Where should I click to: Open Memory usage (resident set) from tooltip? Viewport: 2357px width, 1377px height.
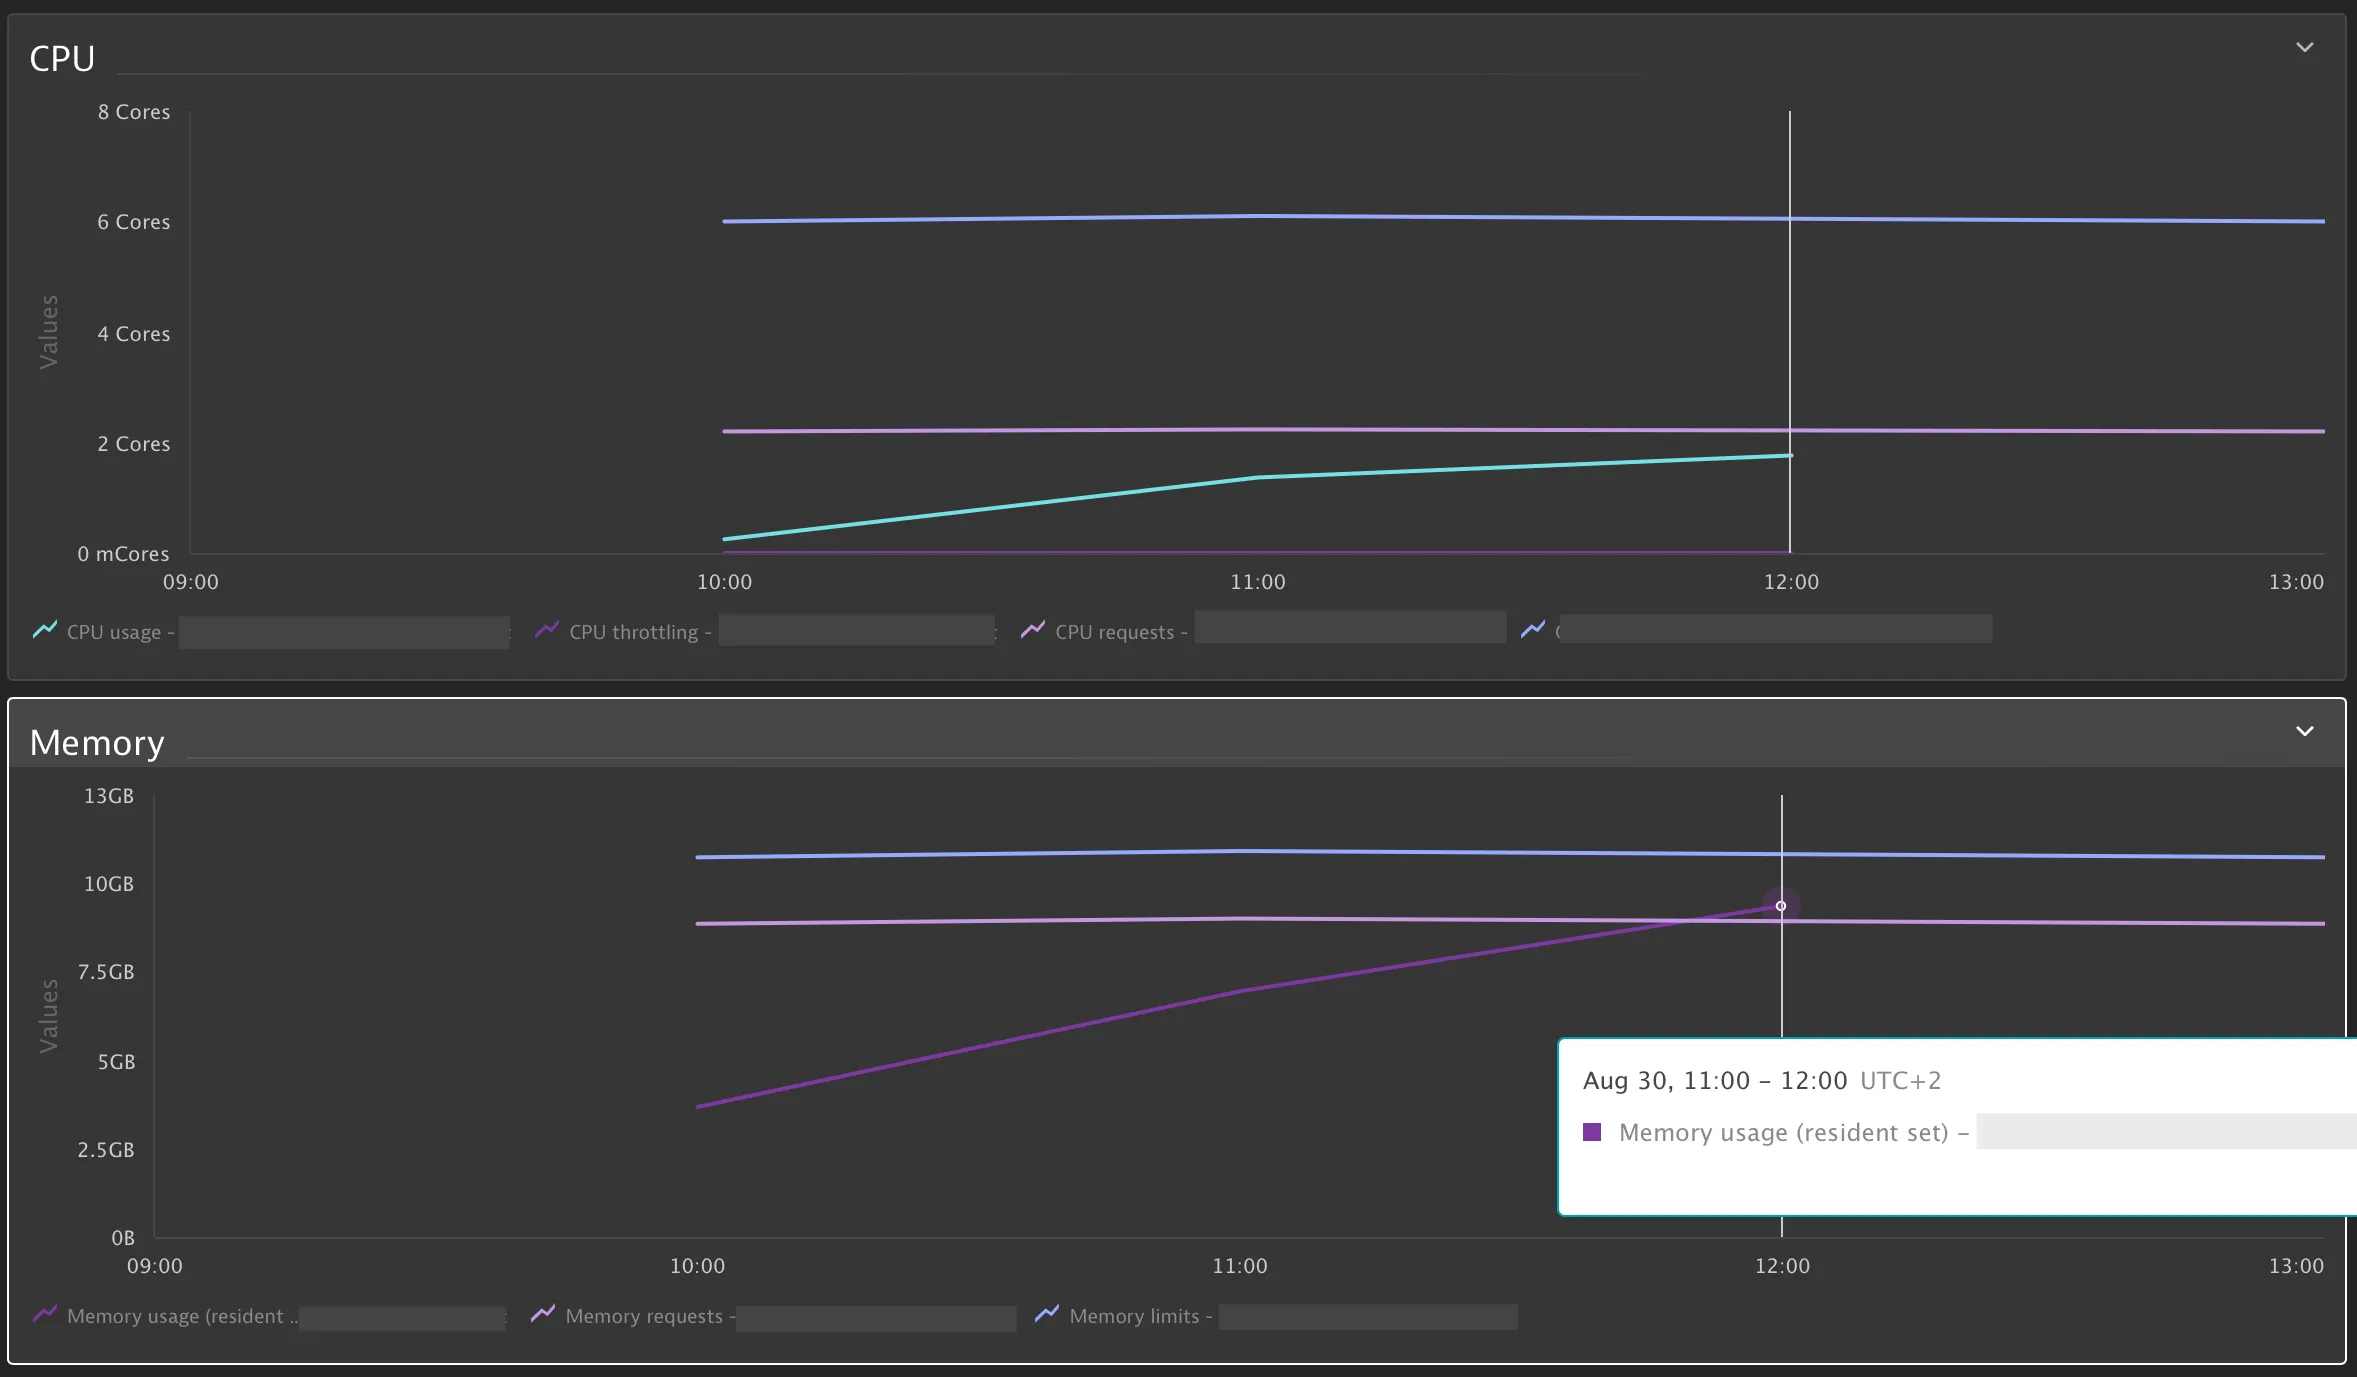(x=1787, y=1132)
